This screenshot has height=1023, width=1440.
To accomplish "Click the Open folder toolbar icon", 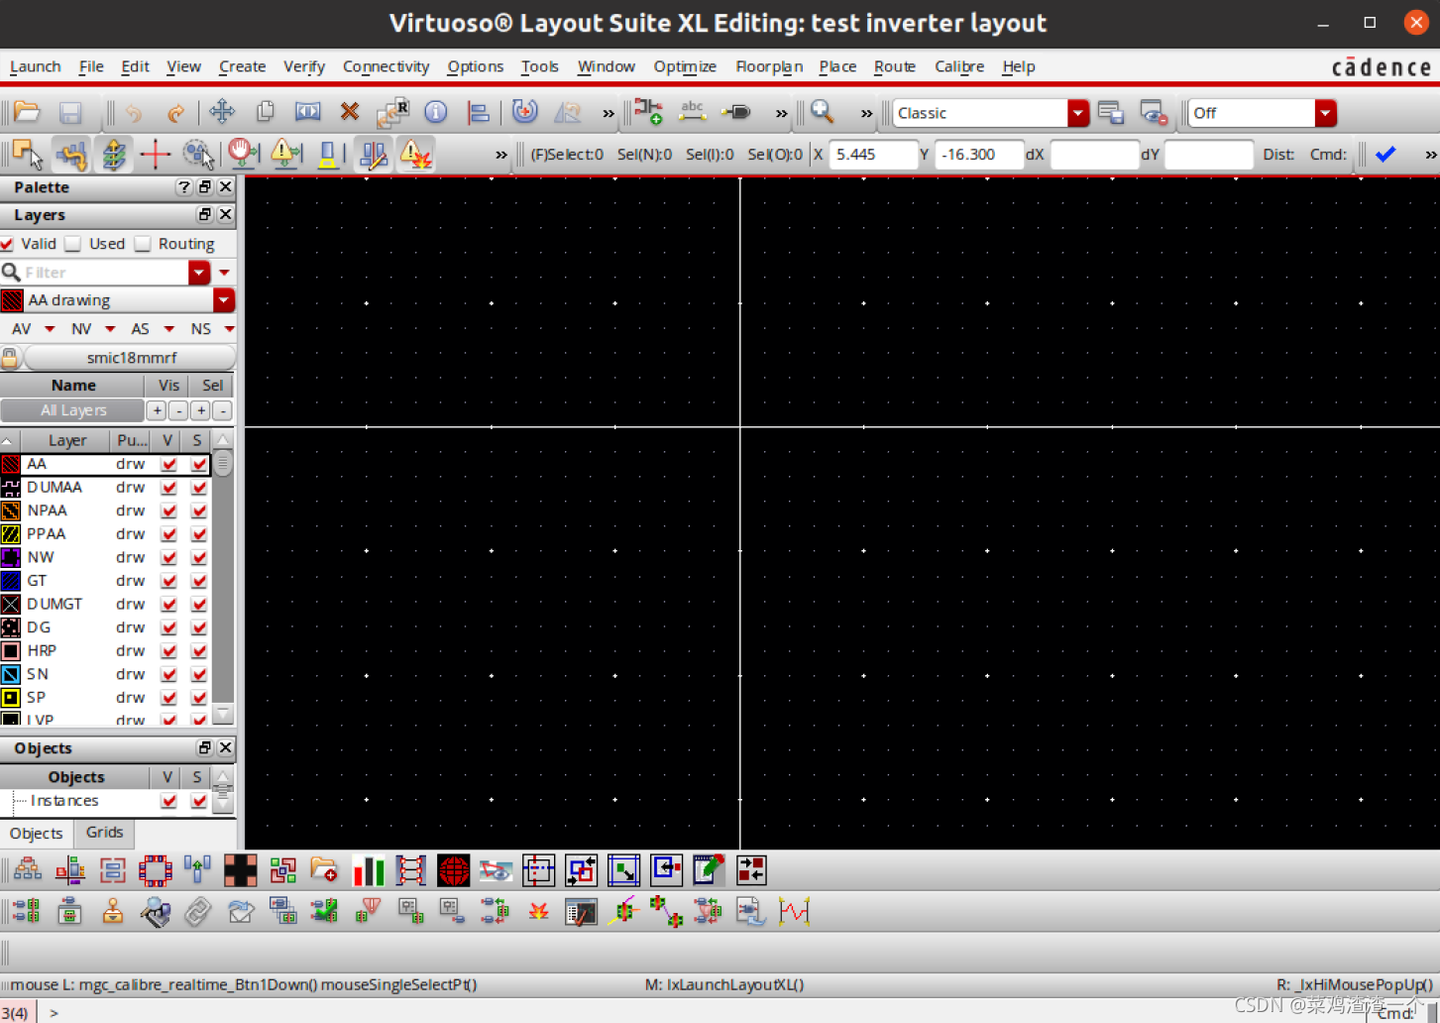I will point(27,112).
